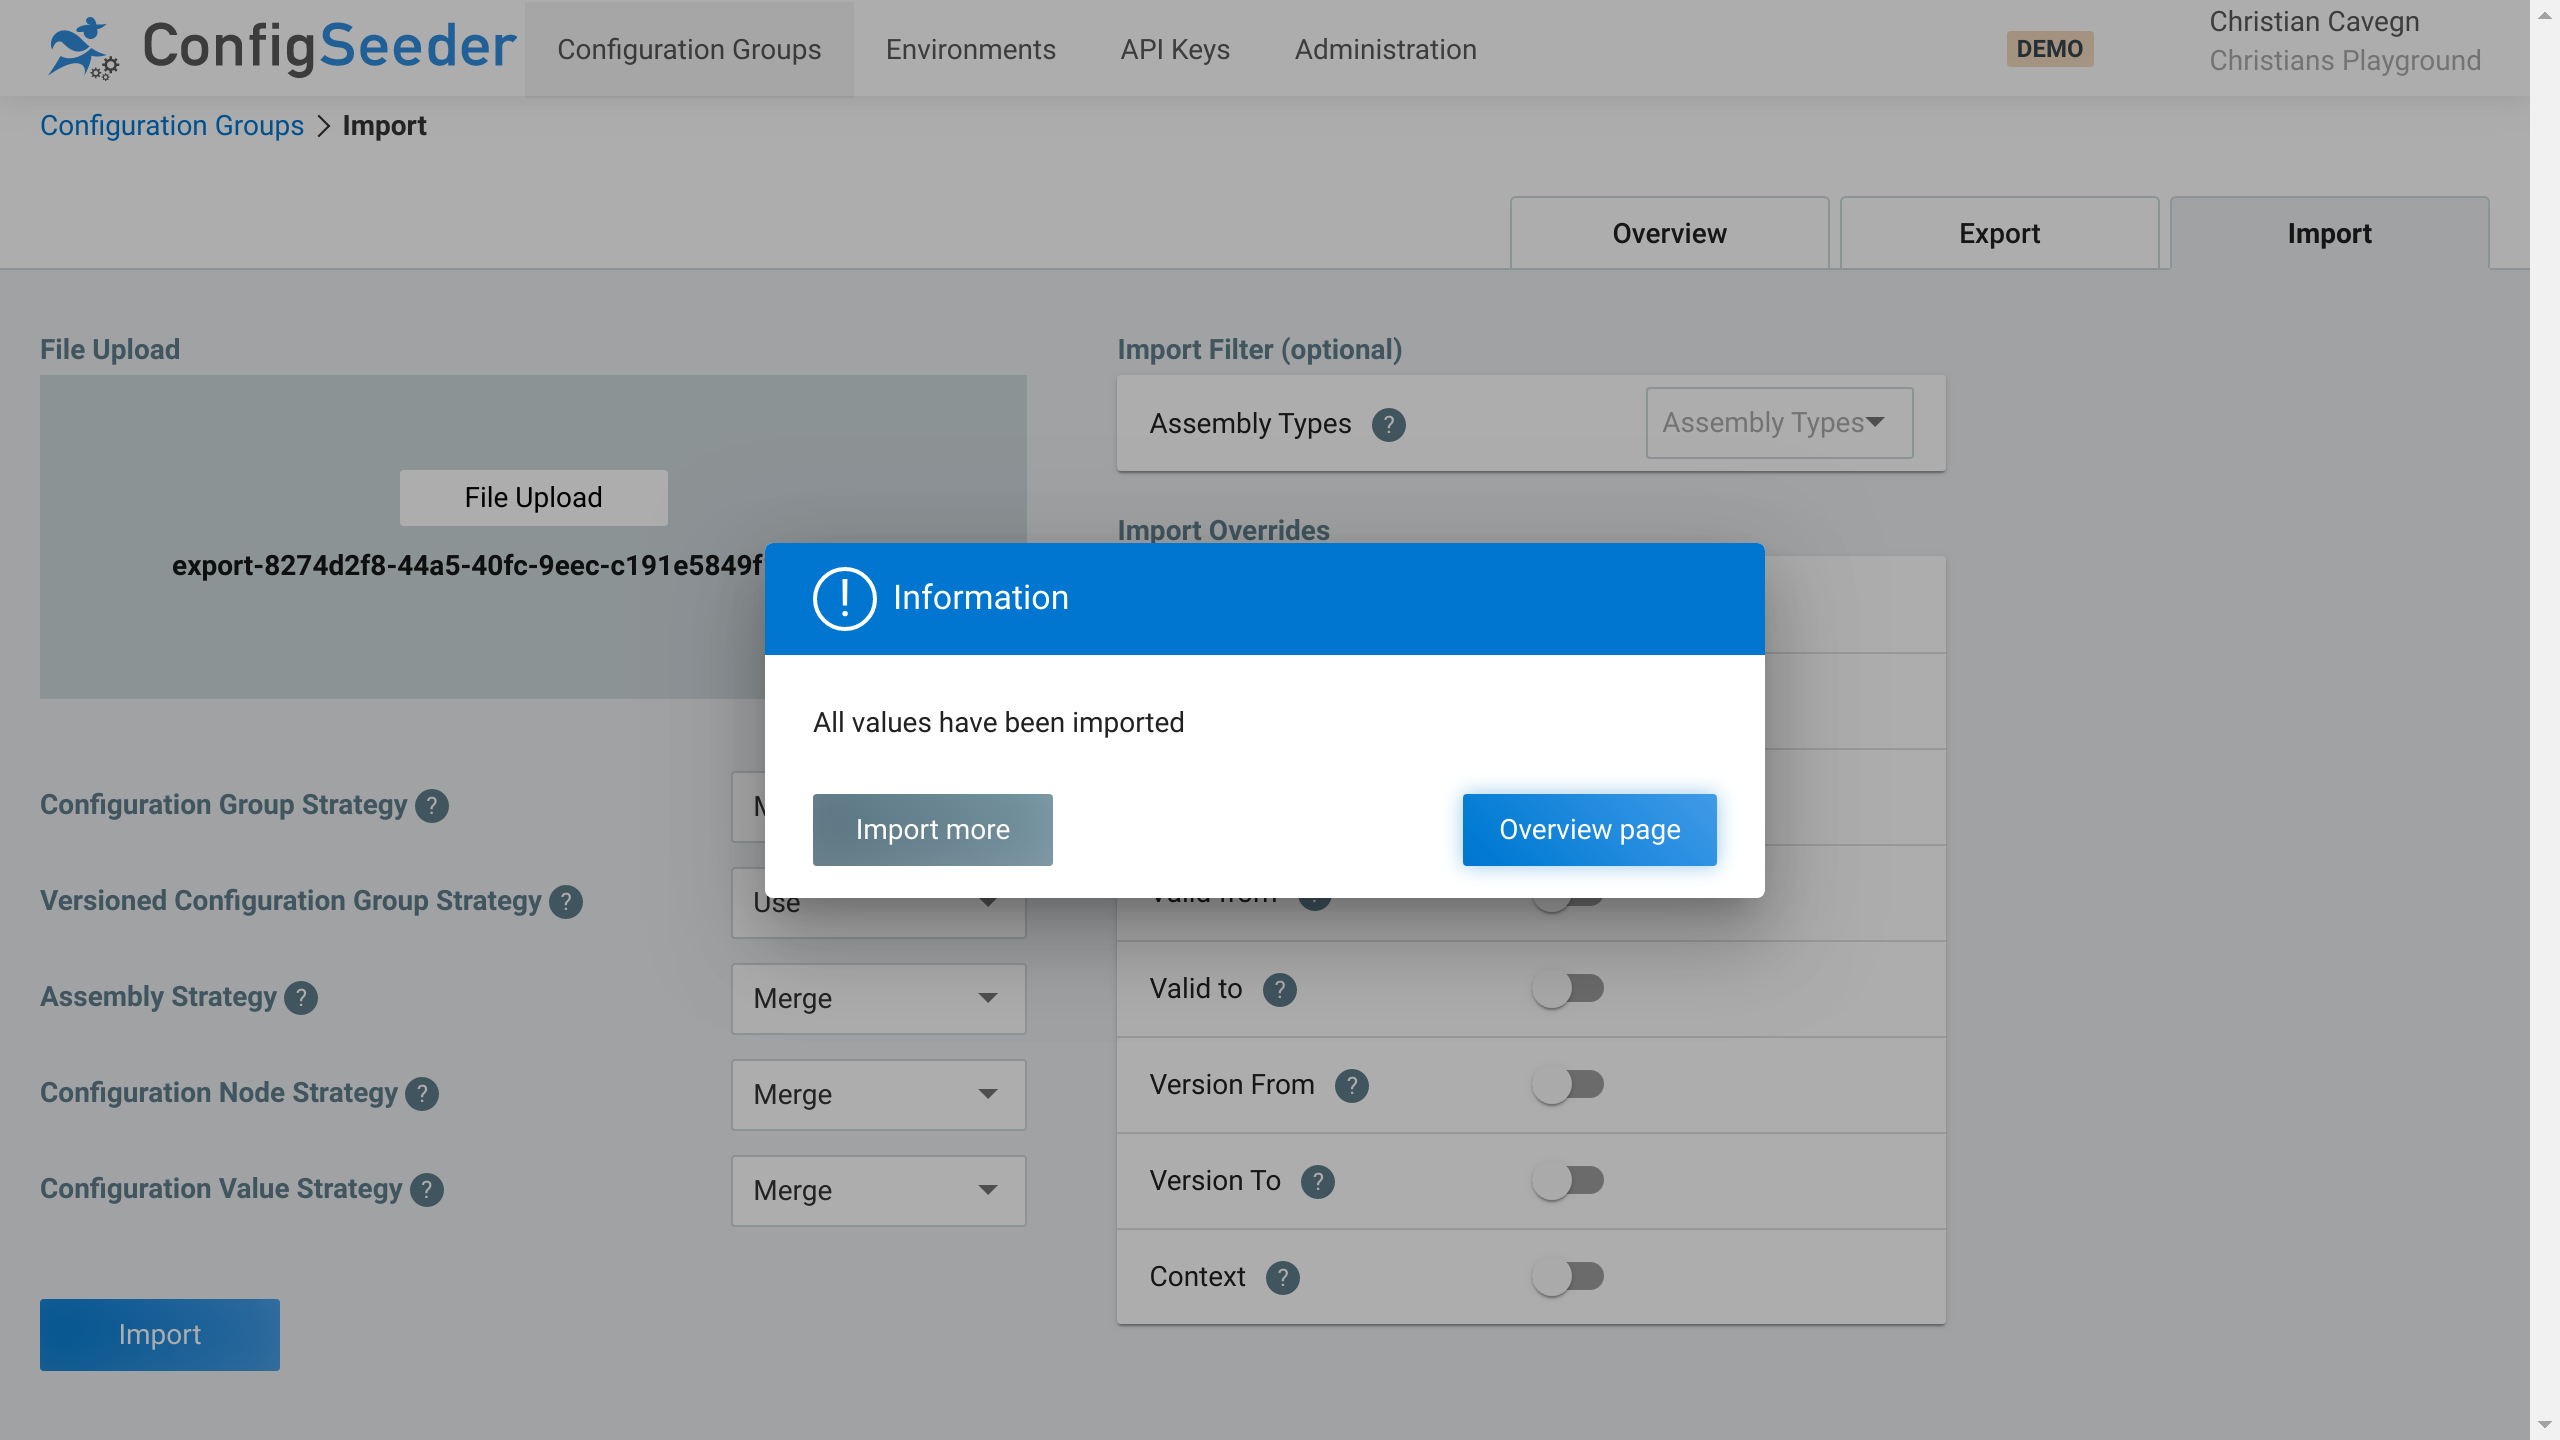Expand the Assembly Strategy Merge dropdown
This screenshot has height=1440, width=2560.
(x=877, y=998)
